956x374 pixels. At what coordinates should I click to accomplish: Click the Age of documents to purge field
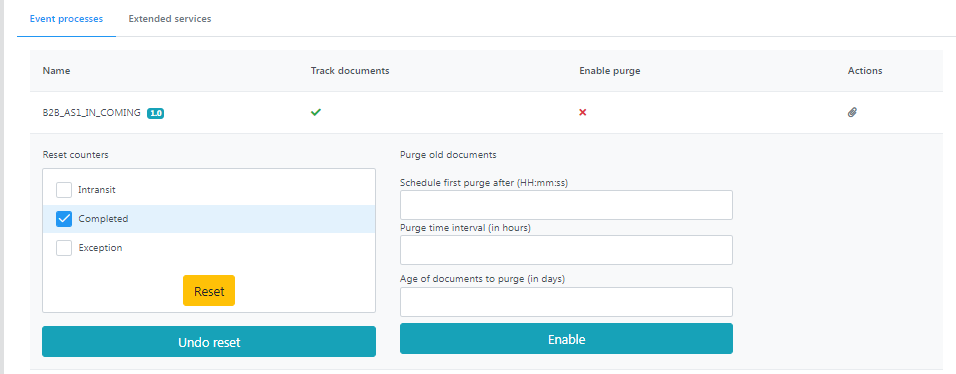(x=566, y=302)
